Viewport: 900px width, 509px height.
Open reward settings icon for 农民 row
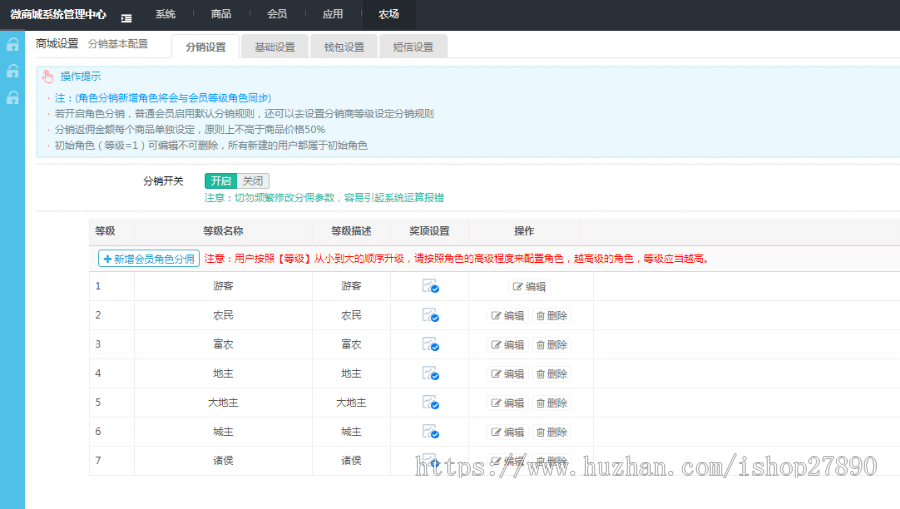(x=430, y=315)
